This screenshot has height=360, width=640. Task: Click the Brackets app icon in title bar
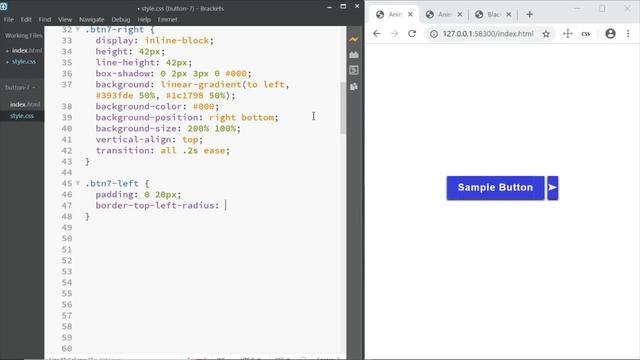coord(4,6)
